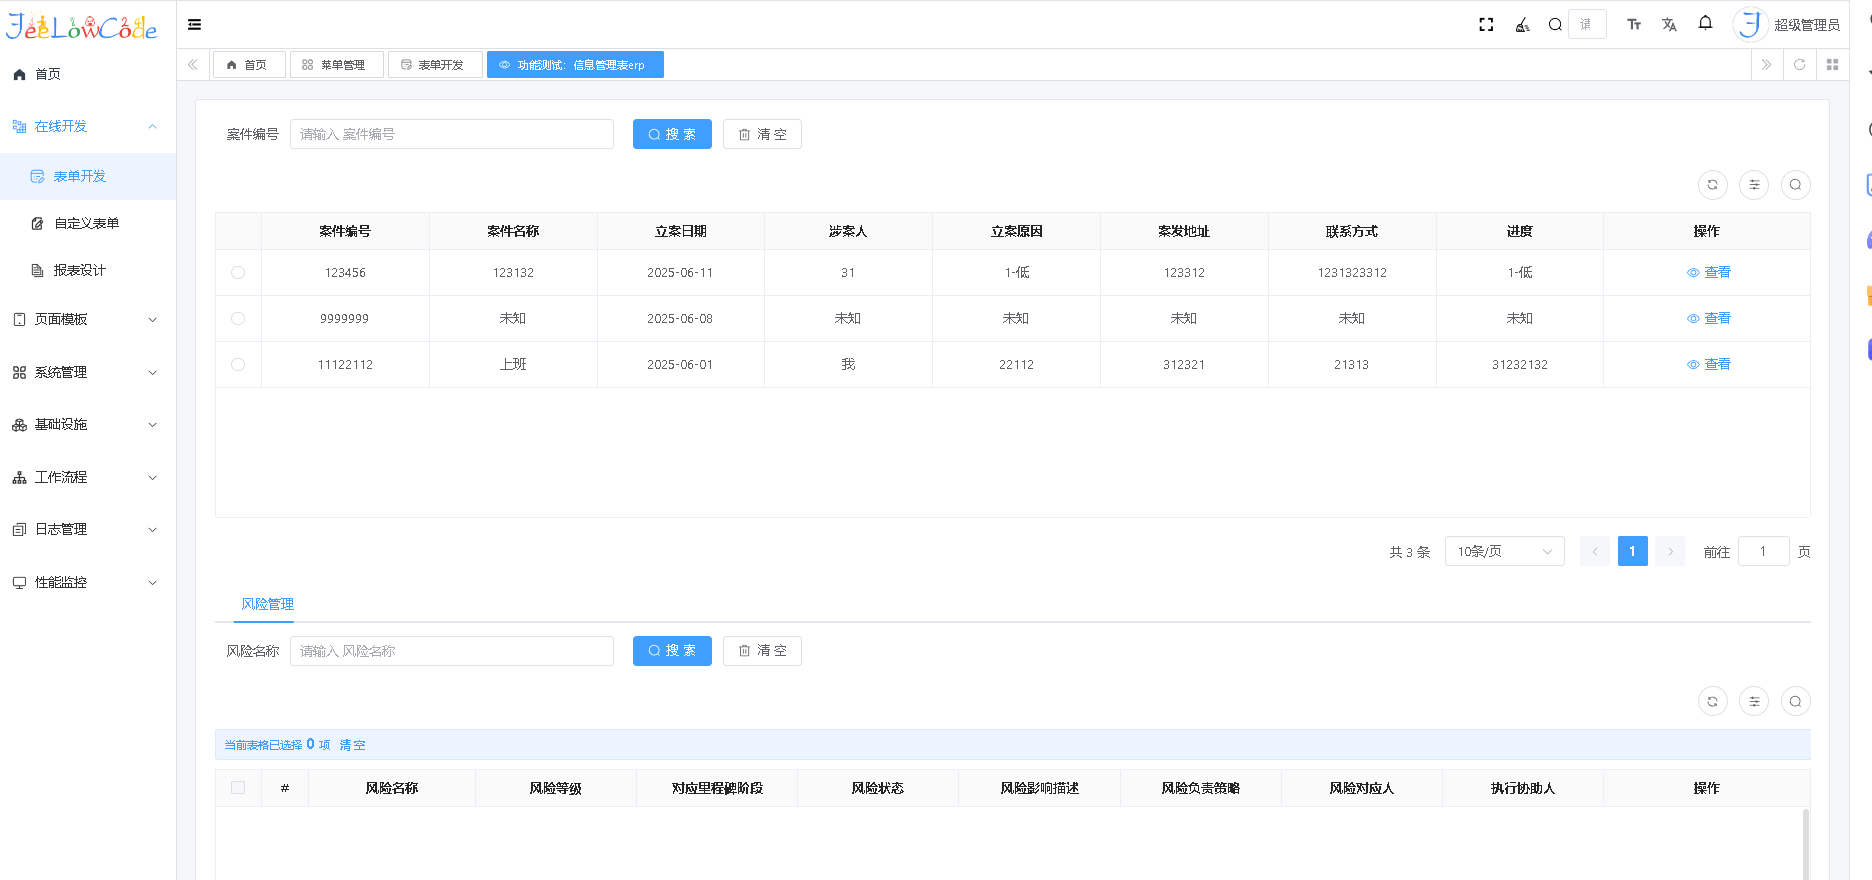
Task: Focus the 案件编号 input field
Action: point(452,134)
